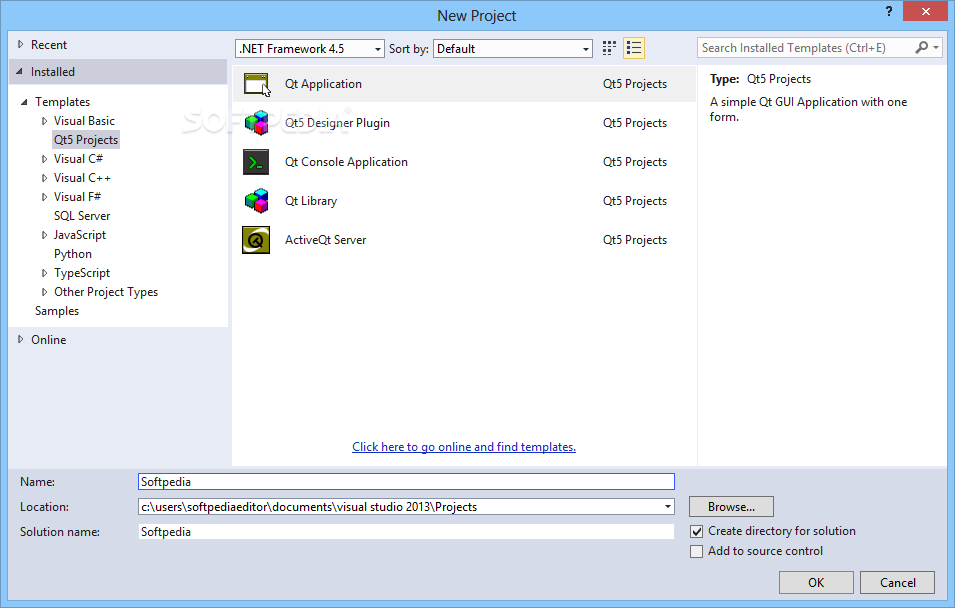This screenshot has width=955, height=608.
Task: Close the New Project dialog
Action: pyautogui.click(x=925, y=11)
